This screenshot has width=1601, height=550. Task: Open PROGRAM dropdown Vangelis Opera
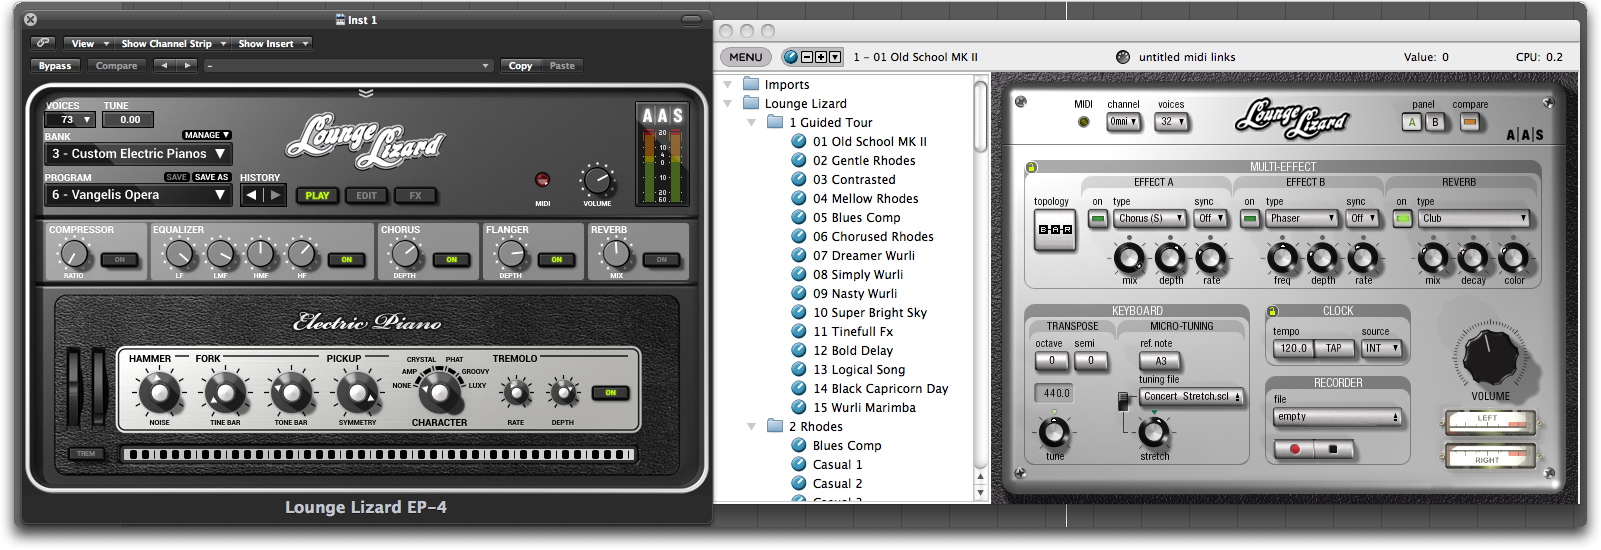pyautogui.click(x=139, y=195)
